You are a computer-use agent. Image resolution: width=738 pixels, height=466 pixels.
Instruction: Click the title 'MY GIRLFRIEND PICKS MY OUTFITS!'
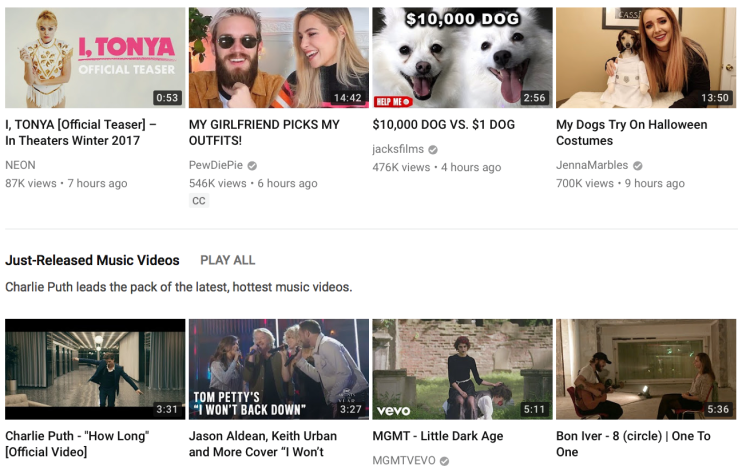[264, 132]
